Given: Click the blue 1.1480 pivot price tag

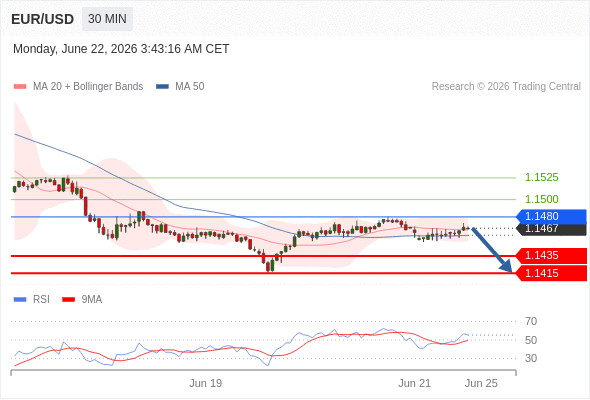Looking at the screenshot, I should [x=551, y=216].
